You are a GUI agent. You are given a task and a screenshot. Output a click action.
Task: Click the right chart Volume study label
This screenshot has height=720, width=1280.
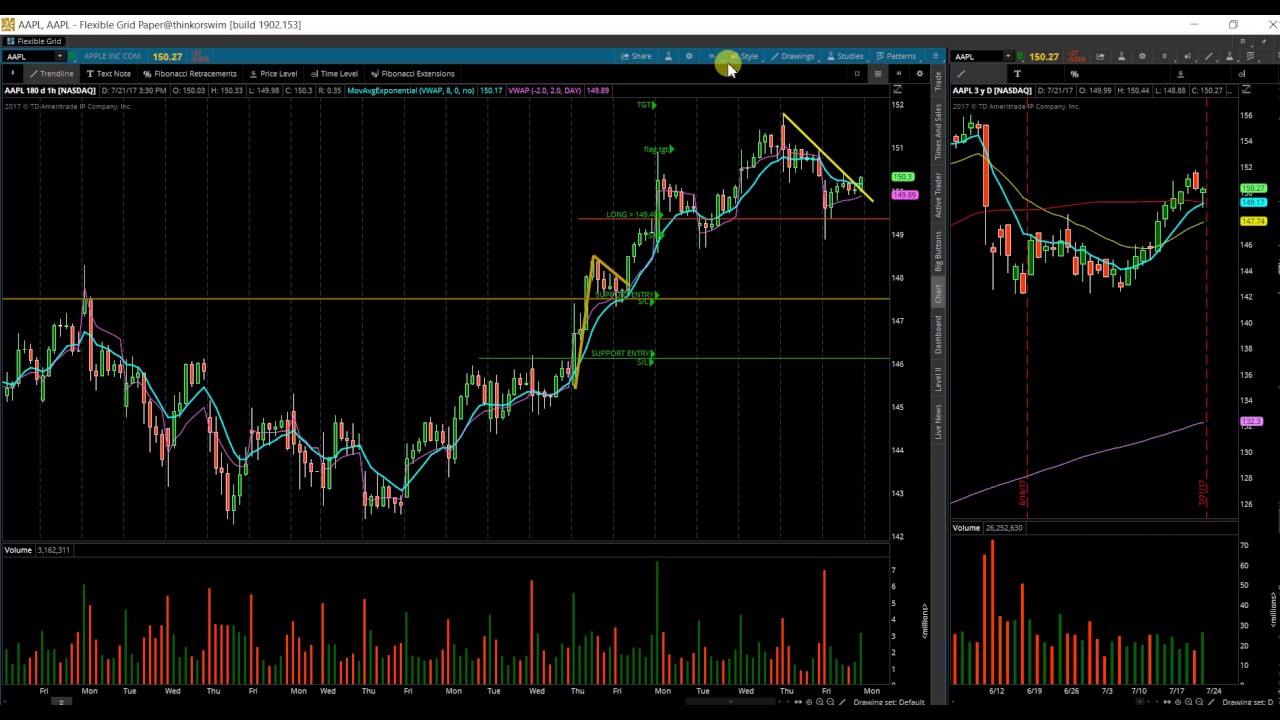[x=966, y=528]
